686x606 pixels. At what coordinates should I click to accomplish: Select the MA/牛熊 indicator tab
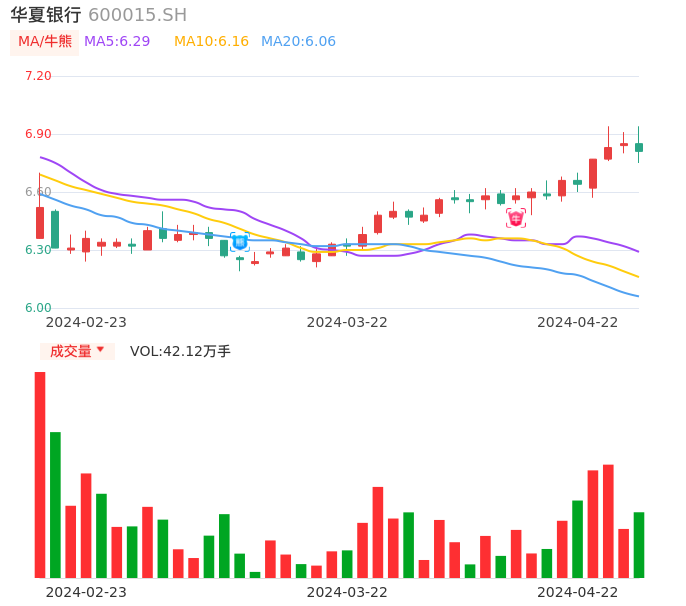point(45,42)
